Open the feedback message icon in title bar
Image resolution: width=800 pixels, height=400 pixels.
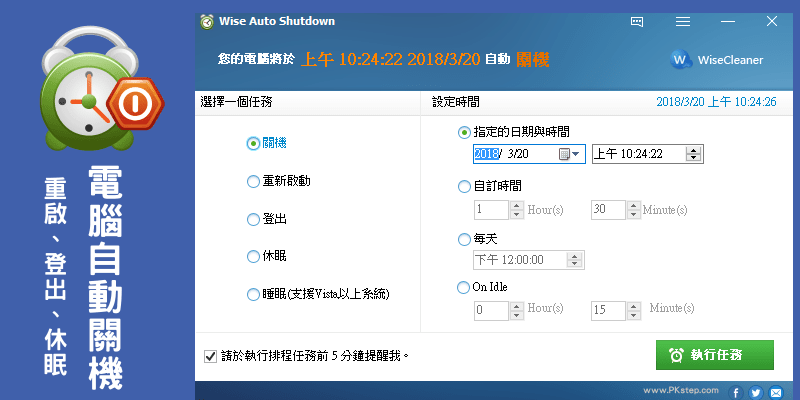(637, 22)
